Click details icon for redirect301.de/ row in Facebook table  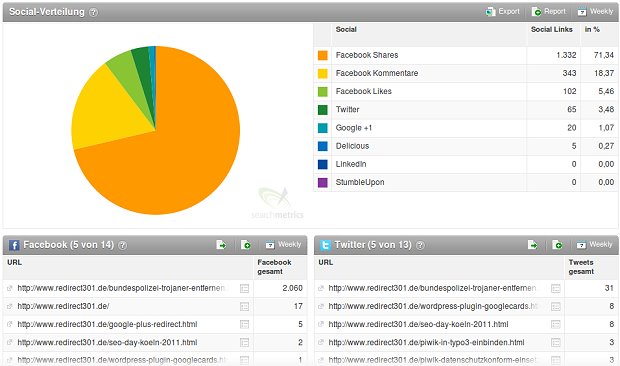coord(244,307)
